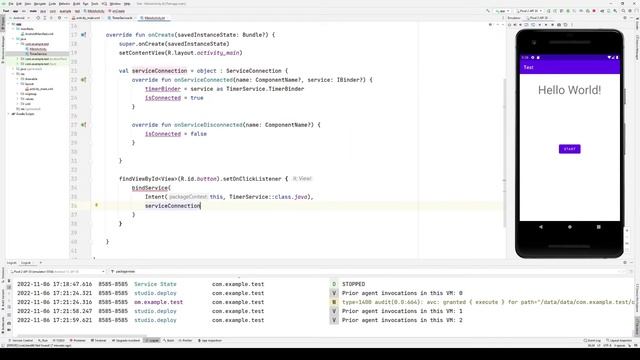This screenshot has width=640, height=360.
Task: Open the Window menu
Action: pyautogui.click(x=115, y=4)
